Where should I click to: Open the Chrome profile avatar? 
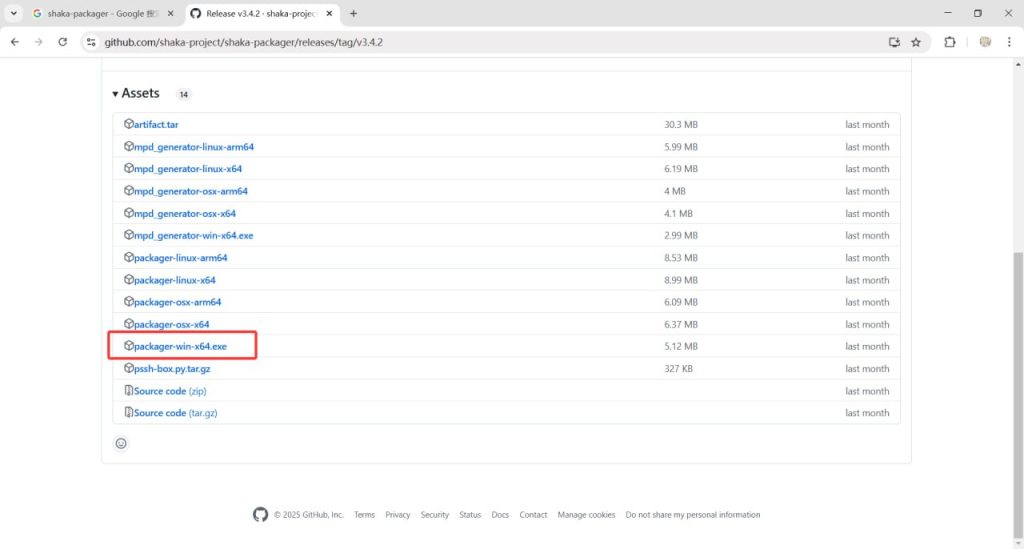(985, 42)
